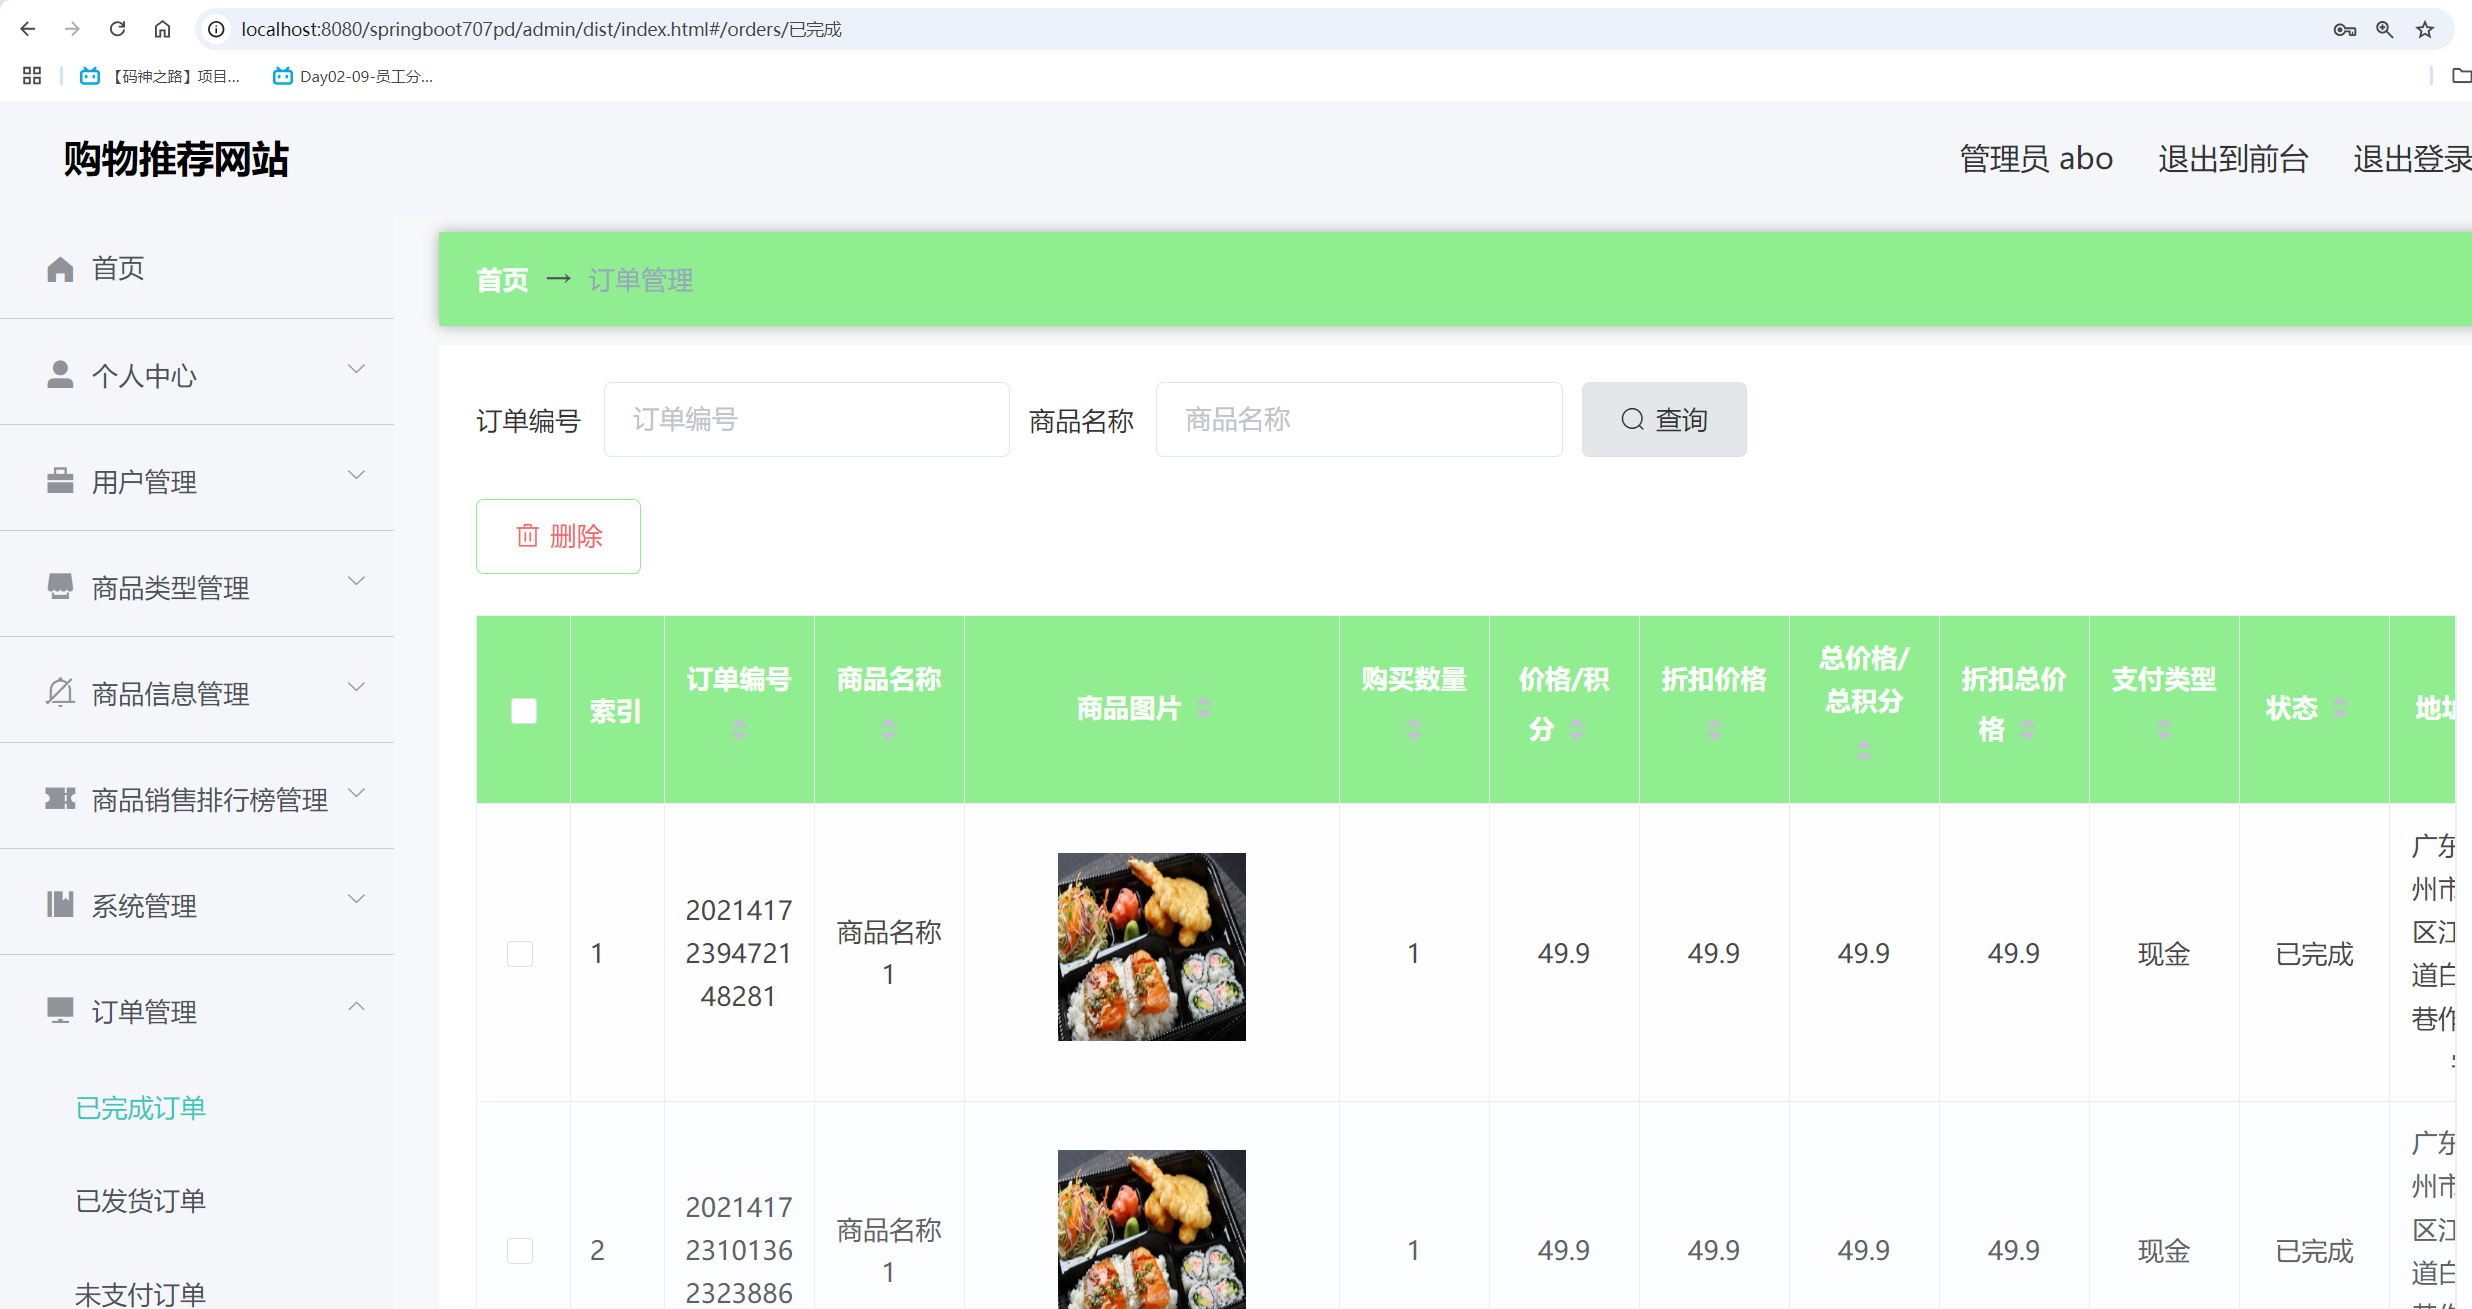Click the person icon next to 个人中心
The image size is (2472, 1309).
click(59, 374)
